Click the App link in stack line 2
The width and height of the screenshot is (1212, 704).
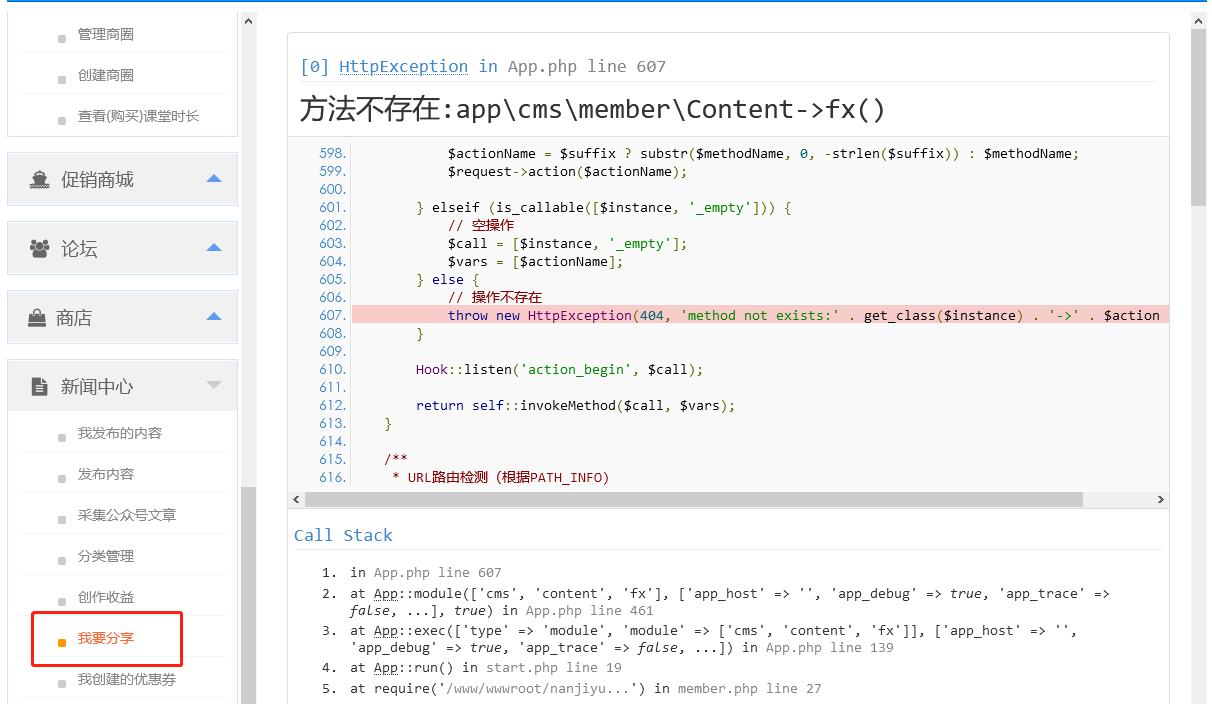386,594
